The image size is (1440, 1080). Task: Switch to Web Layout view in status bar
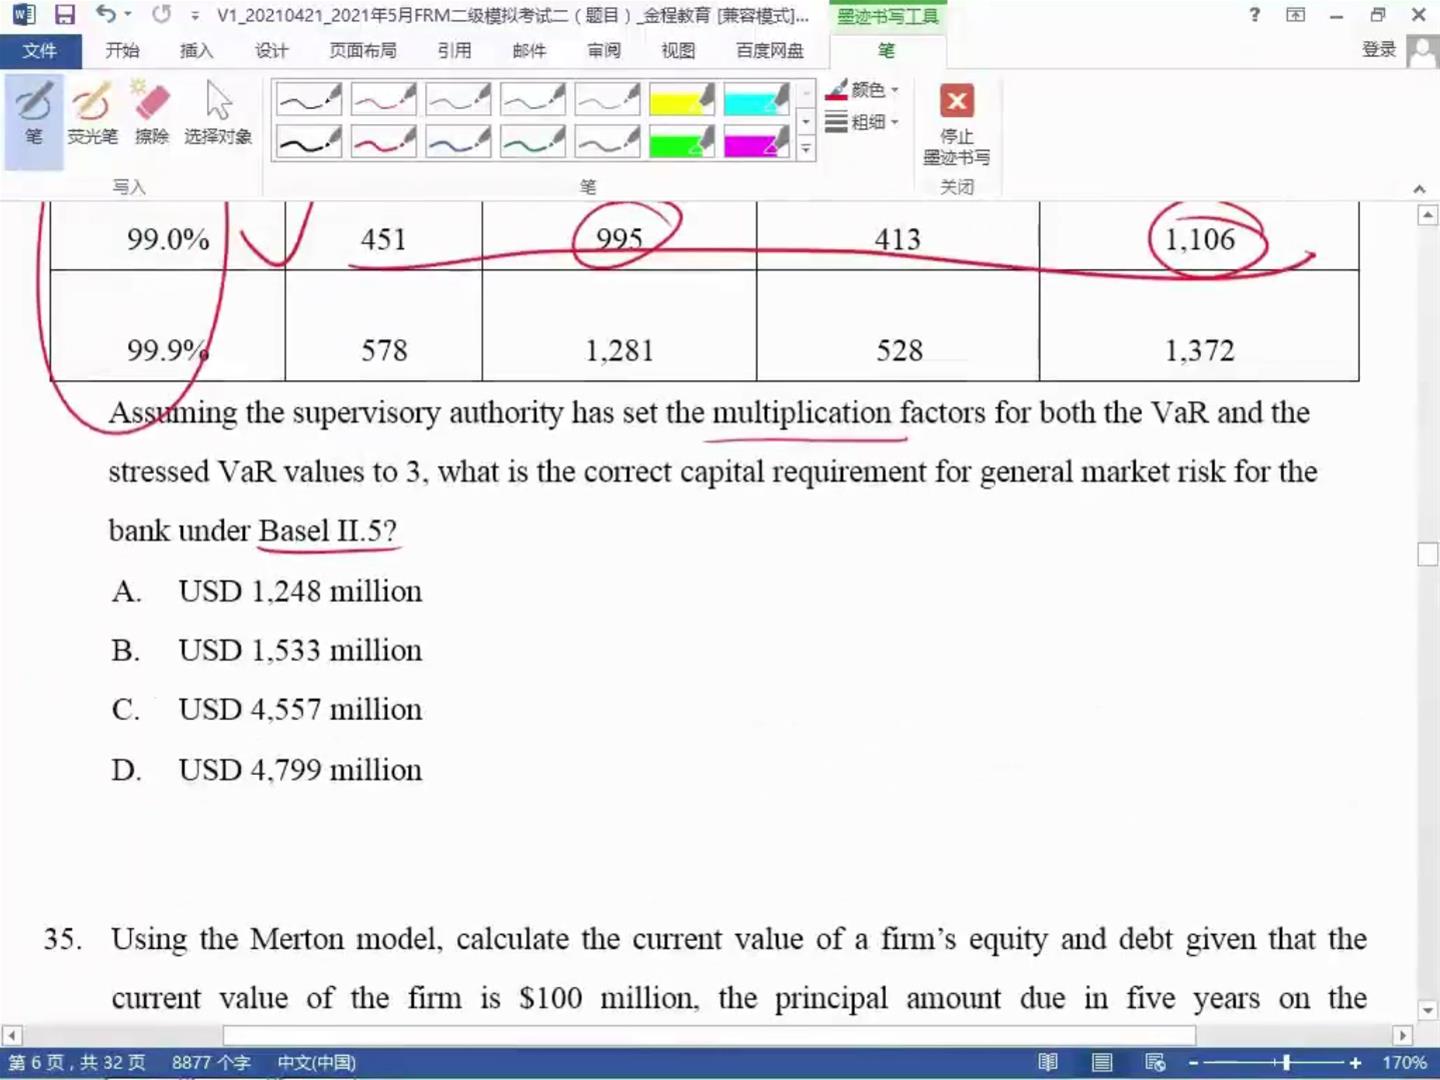tap(1155, 1062)
